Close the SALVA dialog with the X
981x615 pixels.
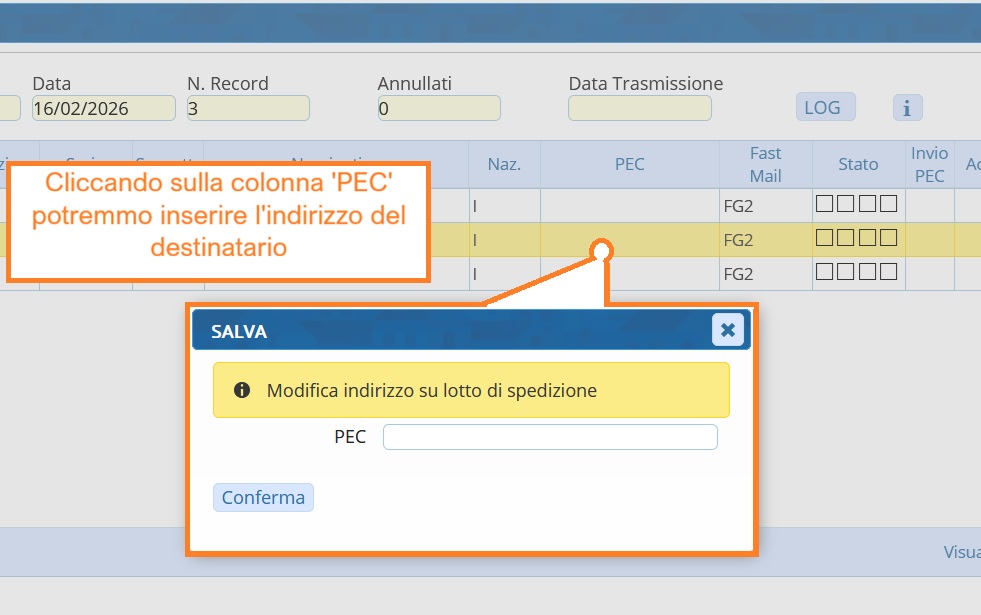(x=727, y=330)
